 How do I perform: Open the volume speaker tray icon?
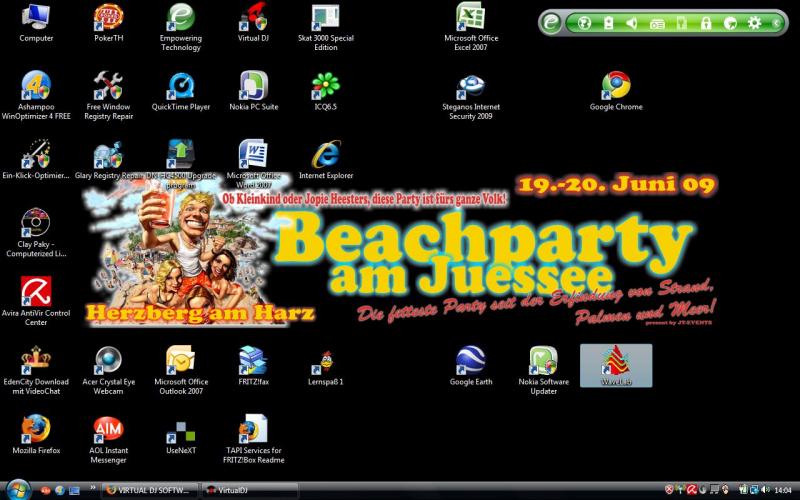765,490
